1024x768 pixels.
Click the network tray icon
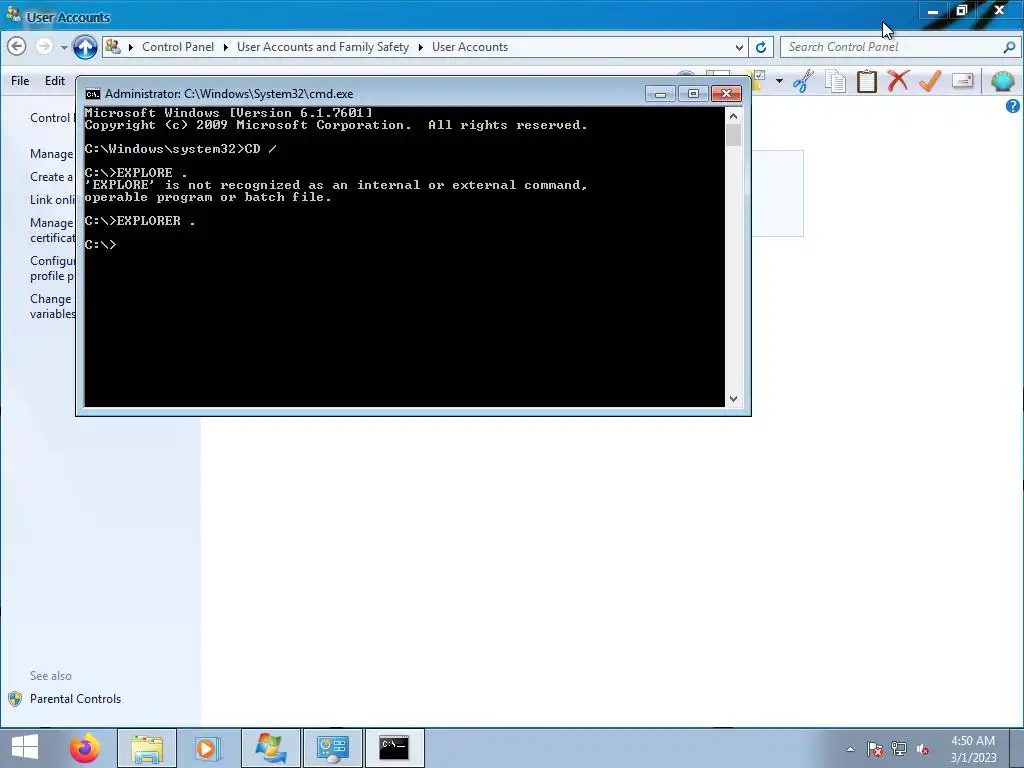click(x=899, y=749)
